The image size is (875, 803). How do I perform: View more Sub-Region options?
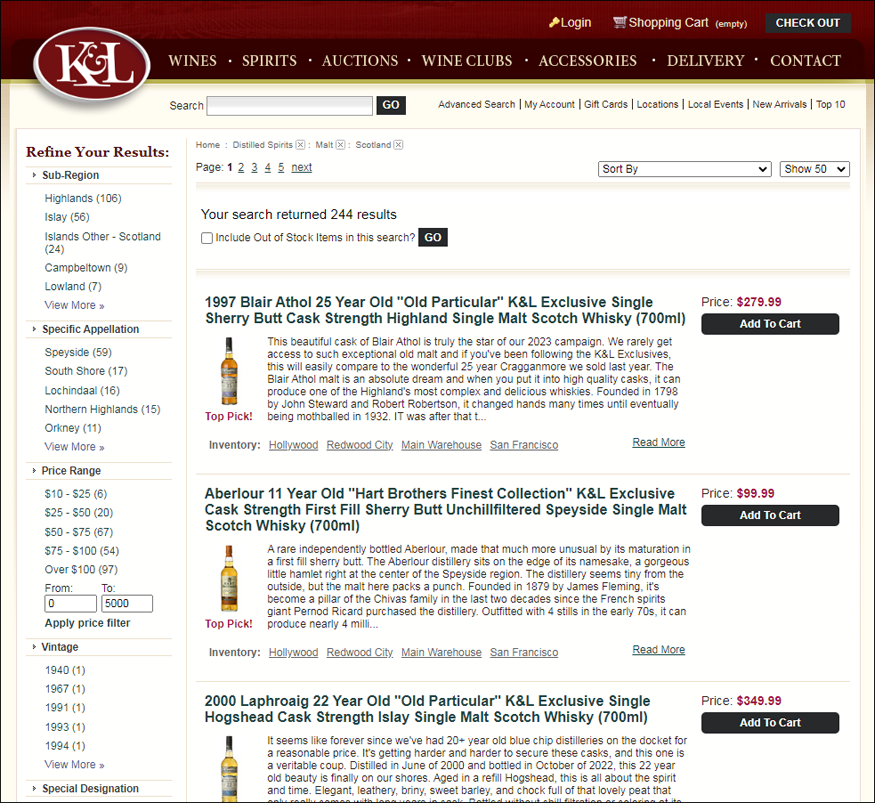point(74,305)
